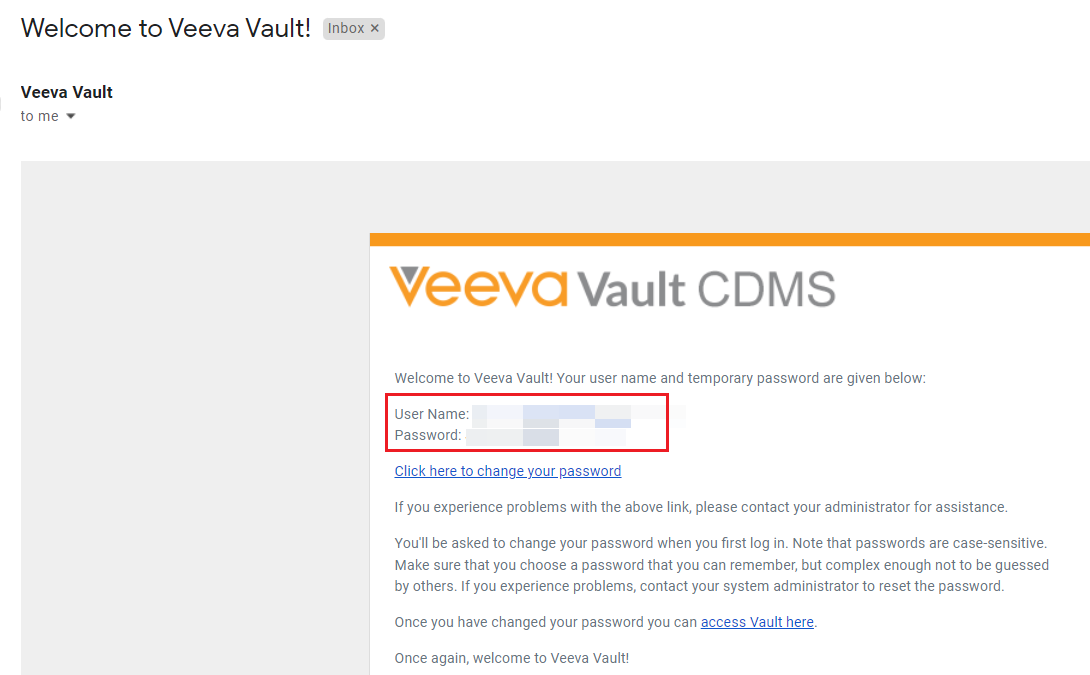This screenshot has width=1090, height=675.
Task: Click the orange banner bar above logo
Action: tap(729, 239)
